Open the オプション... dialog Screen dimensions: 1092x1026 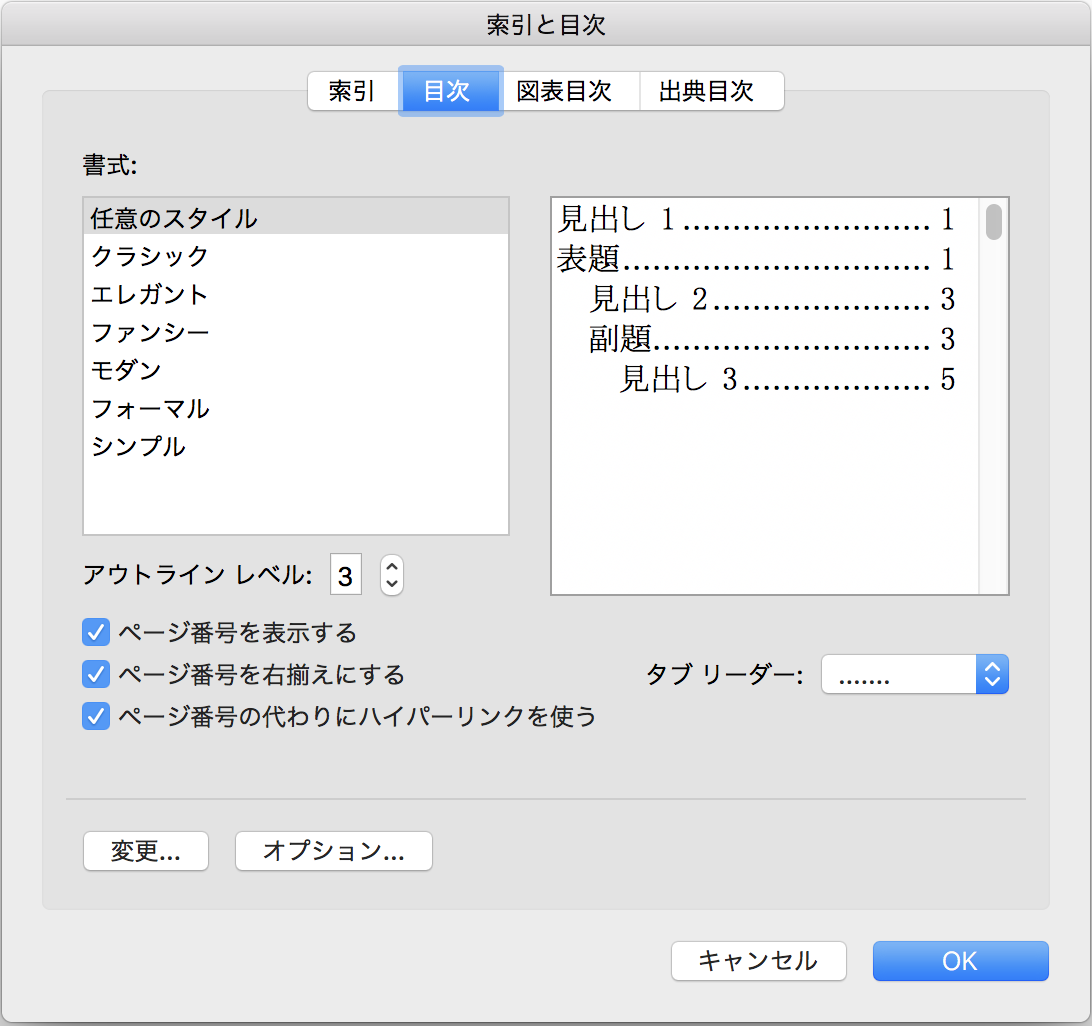click(333, 851)
